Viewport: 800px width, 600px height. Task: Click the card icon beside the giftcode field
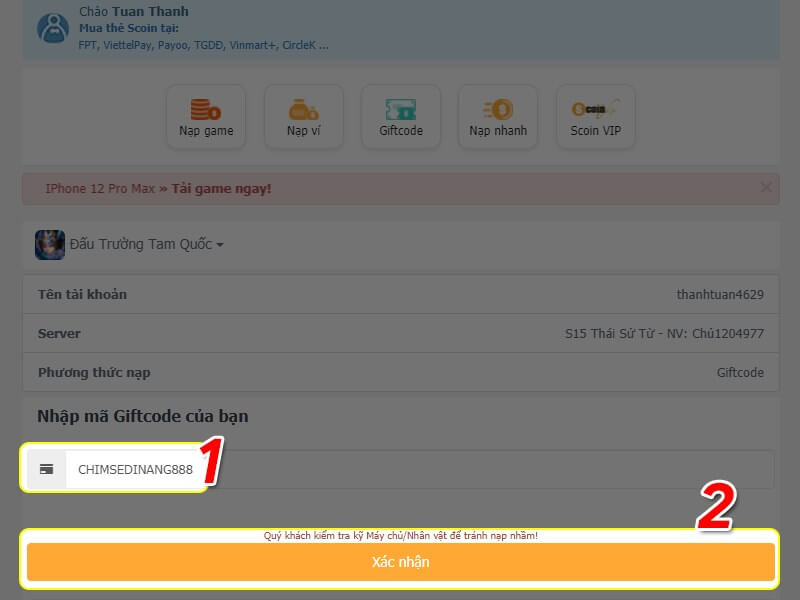point(46,469)
